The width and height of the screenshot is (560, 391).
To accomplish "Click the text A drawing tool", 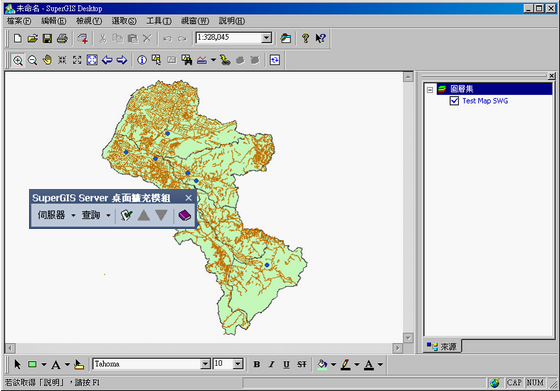I will [x=56, y=365].
